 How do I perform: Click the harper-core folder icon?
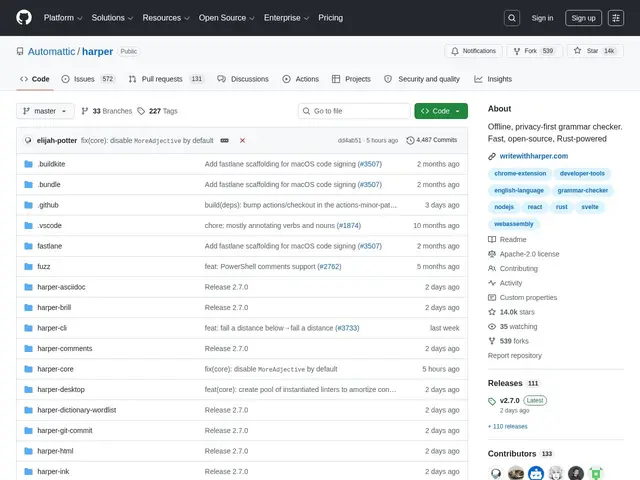[29, 369]
